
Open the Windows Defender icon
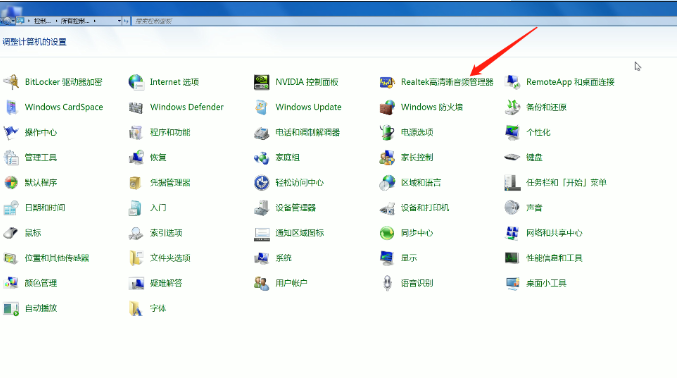click(x=136, y=107)
